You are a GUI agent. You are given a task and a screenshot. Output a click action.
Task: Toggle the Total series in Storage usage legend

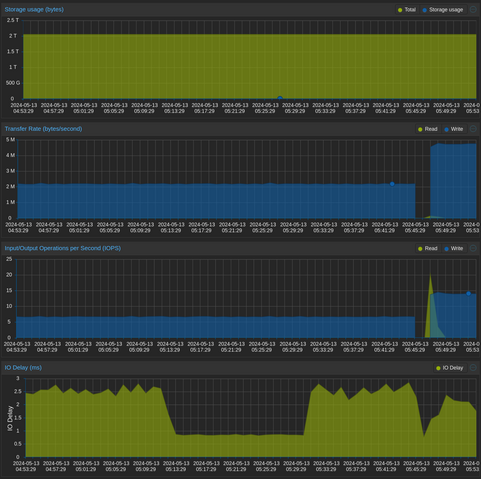(x=407, y=10)
